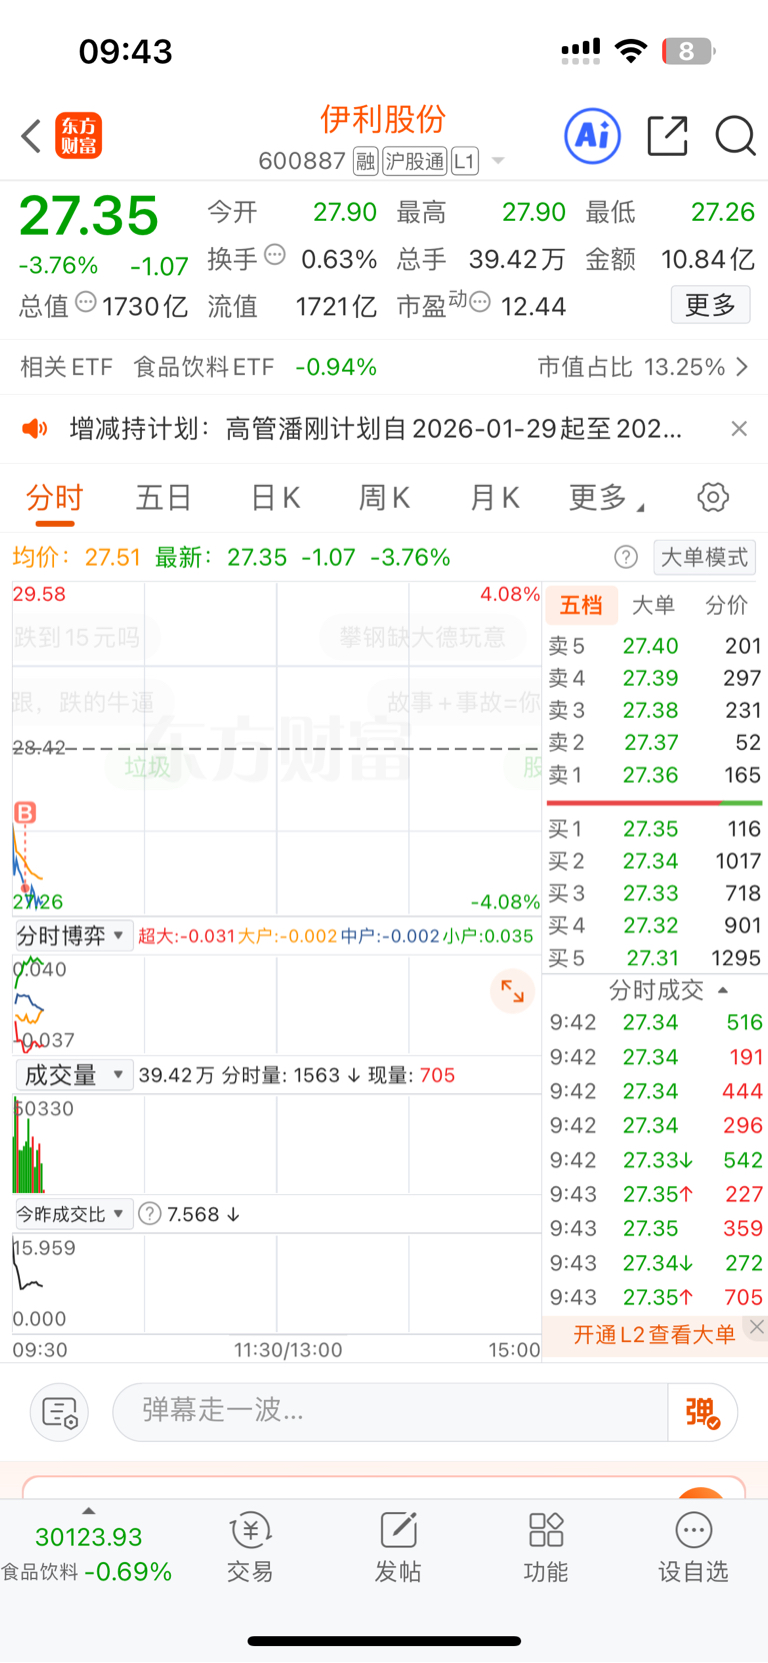Click the 9:43 trade row with volume 705
Image resolution: width=768 pixels, height=1663 pixels.
click(656, 1297)
